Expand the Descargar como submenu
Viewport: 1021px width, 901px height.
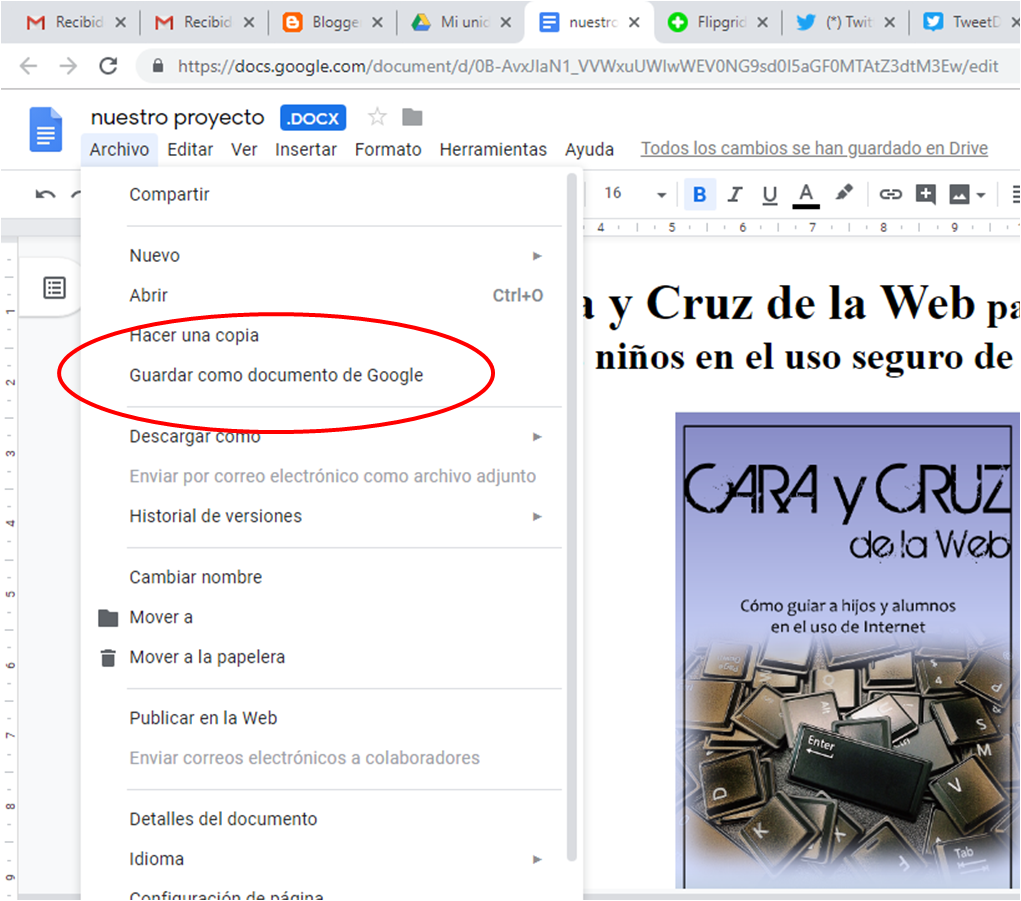(537, 436)
